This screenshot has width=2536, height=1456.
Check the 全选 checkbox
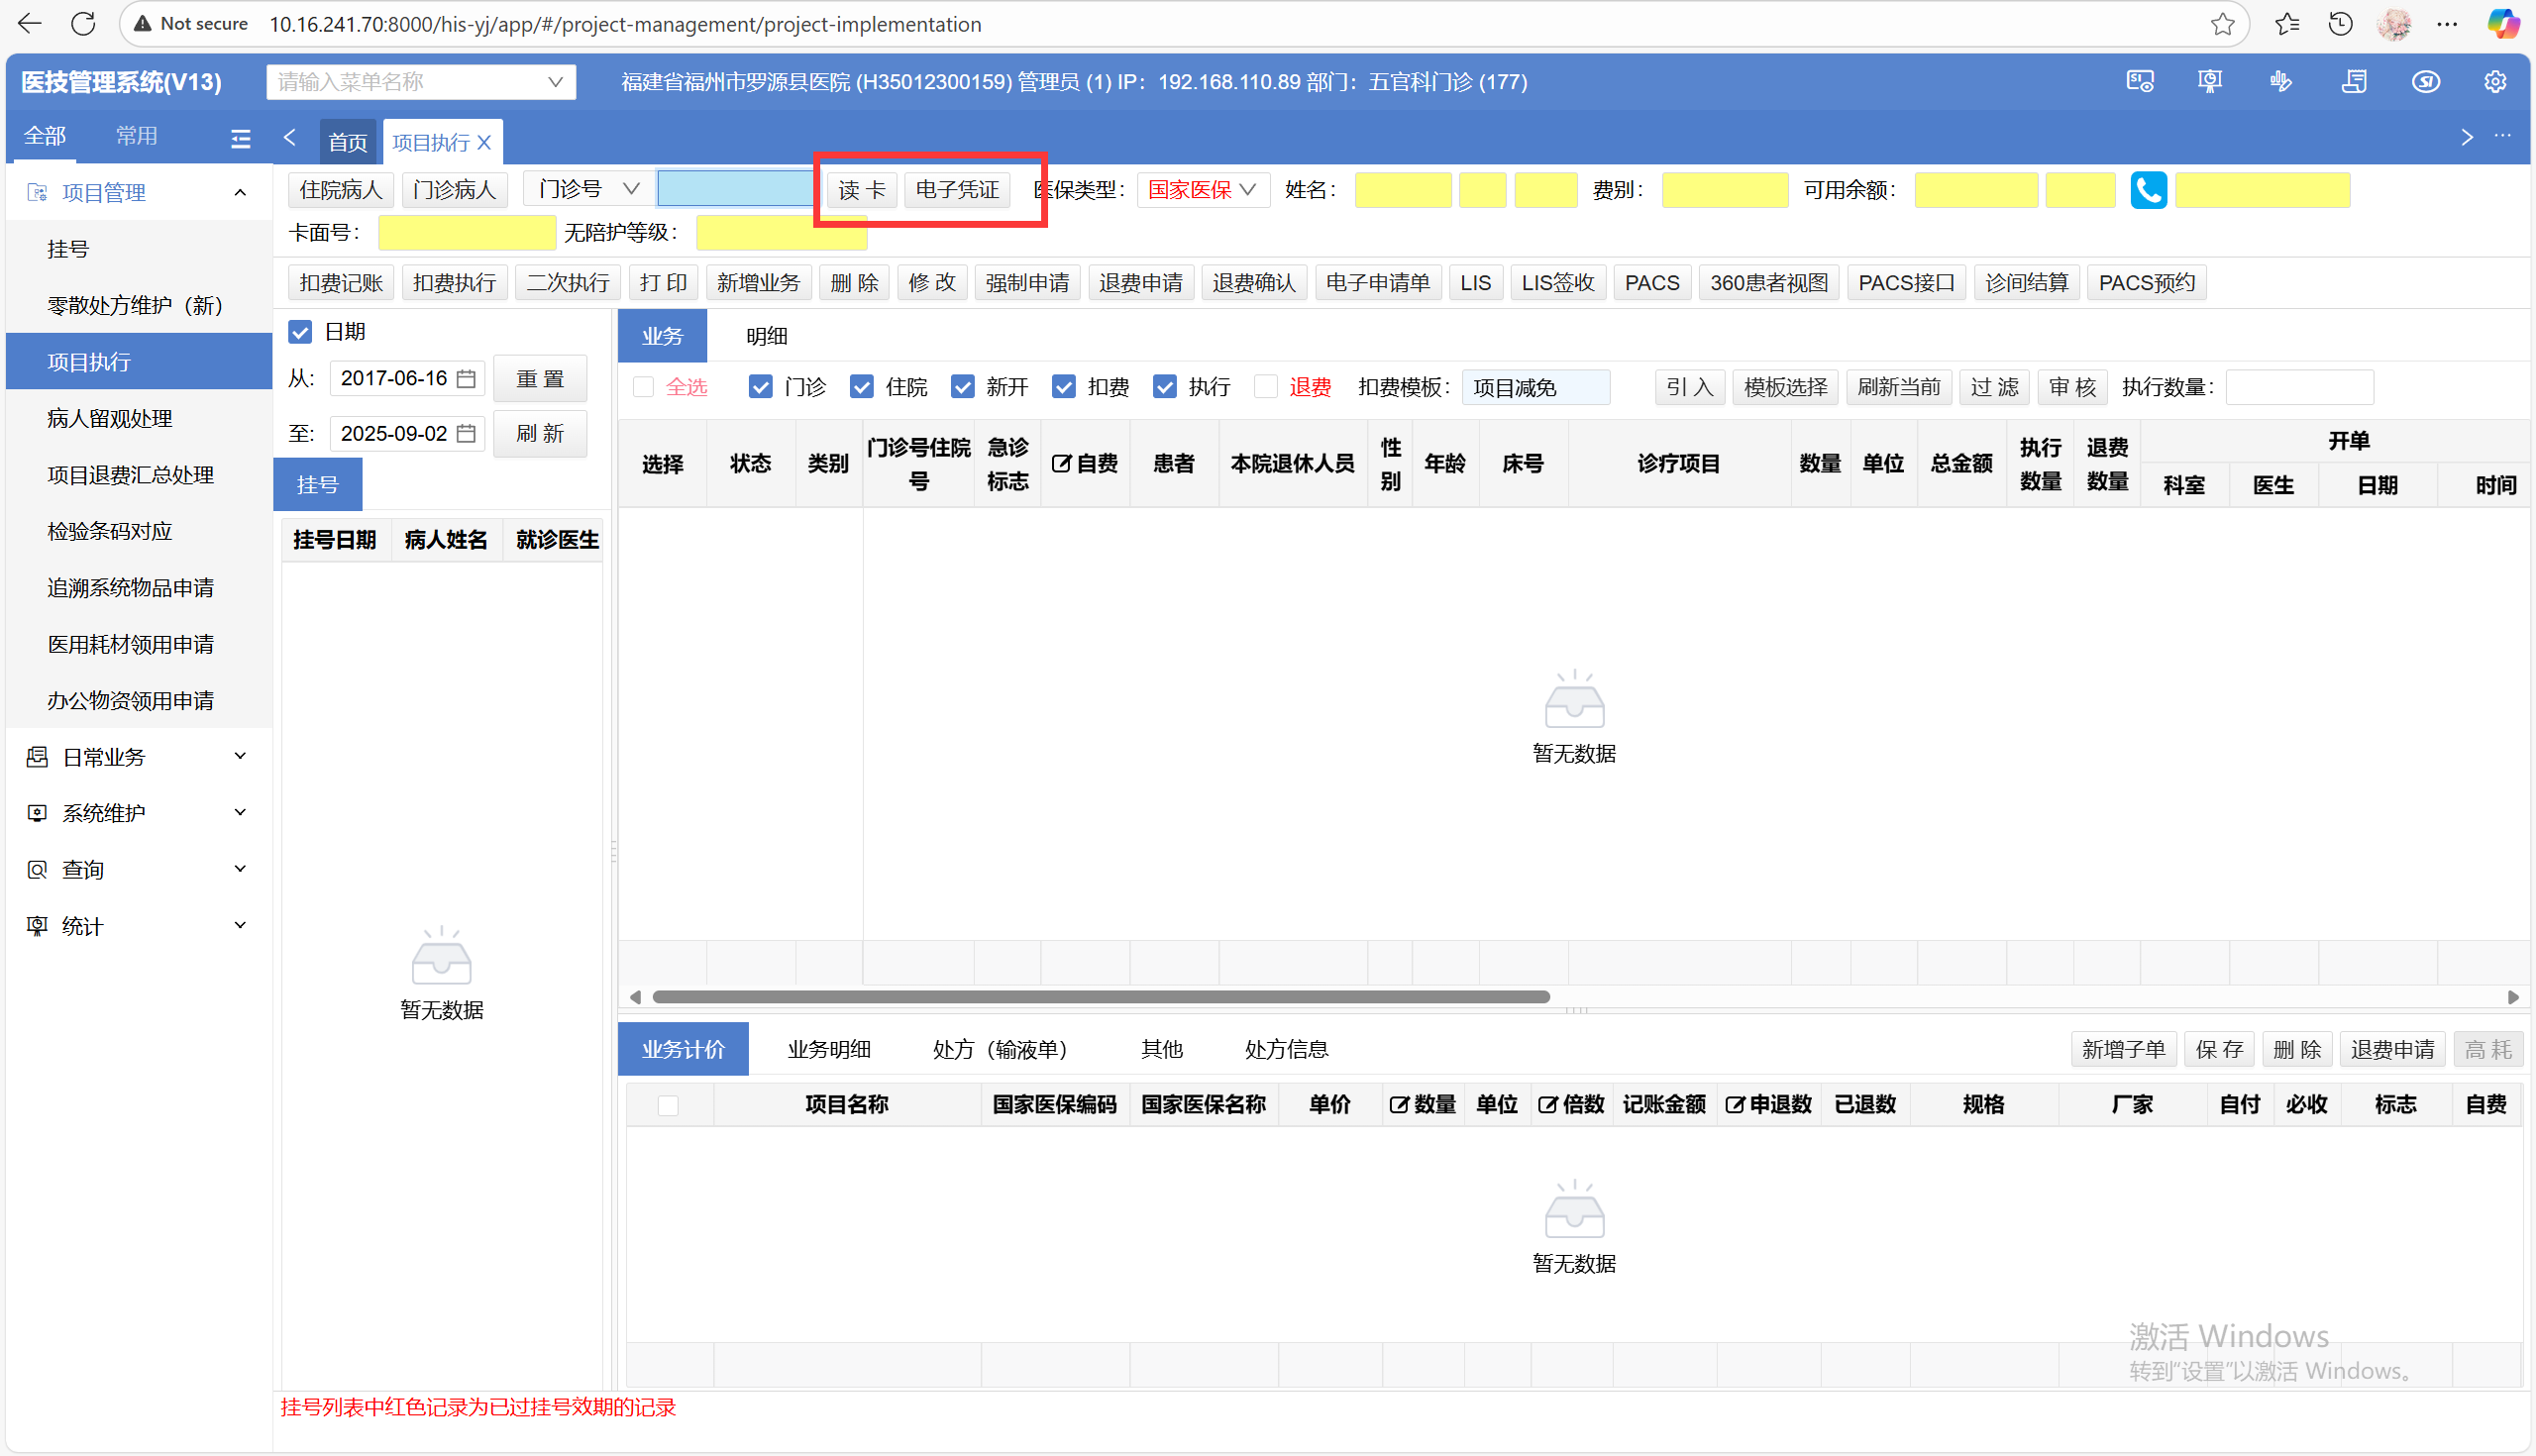point(644,387)
